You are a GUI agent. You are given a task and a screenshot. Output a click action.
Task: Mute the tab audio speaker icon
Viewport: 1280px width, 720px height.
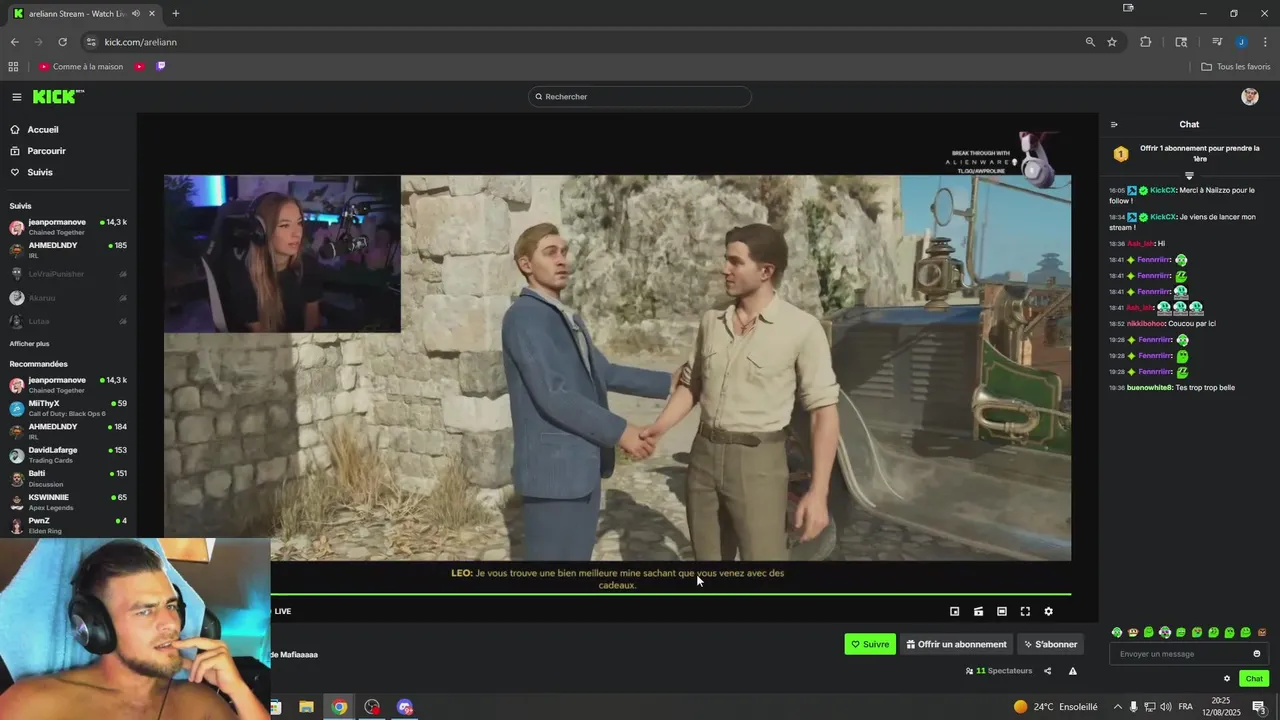click(x=136, y=14)
